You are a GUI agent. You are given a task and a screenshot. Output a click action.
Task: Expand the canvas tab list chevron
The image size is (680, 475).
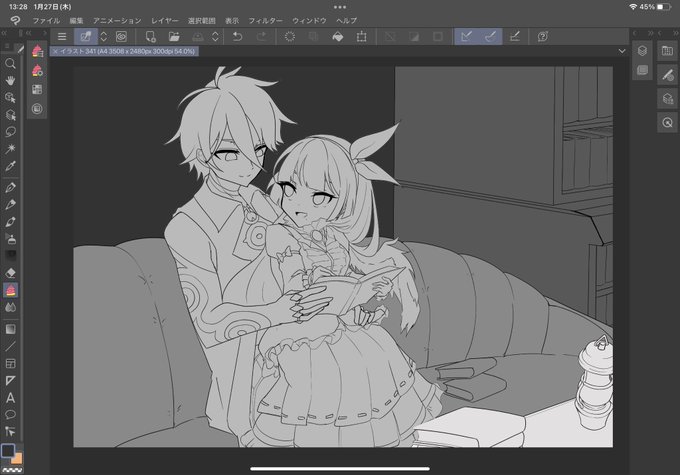(x=622, y=51)
